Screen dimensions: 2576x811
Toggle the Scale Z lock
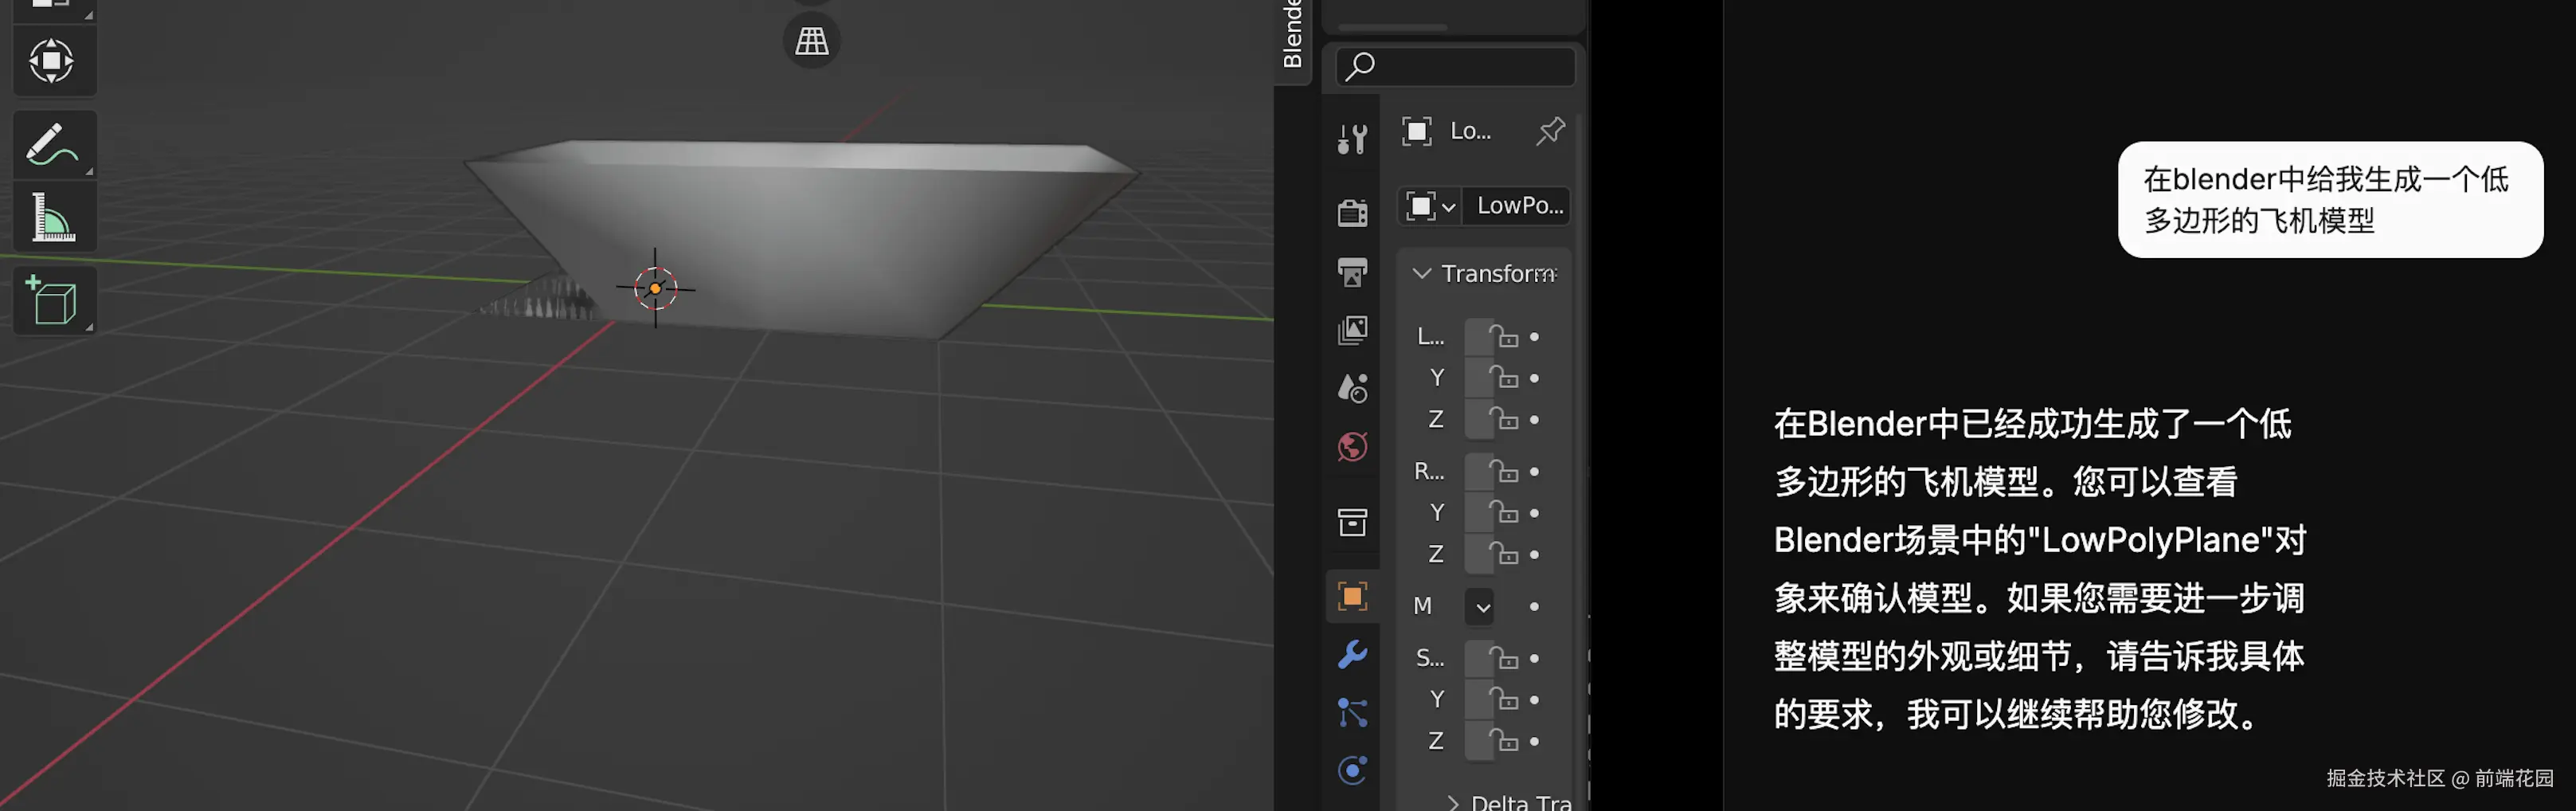coord(1503,742)
